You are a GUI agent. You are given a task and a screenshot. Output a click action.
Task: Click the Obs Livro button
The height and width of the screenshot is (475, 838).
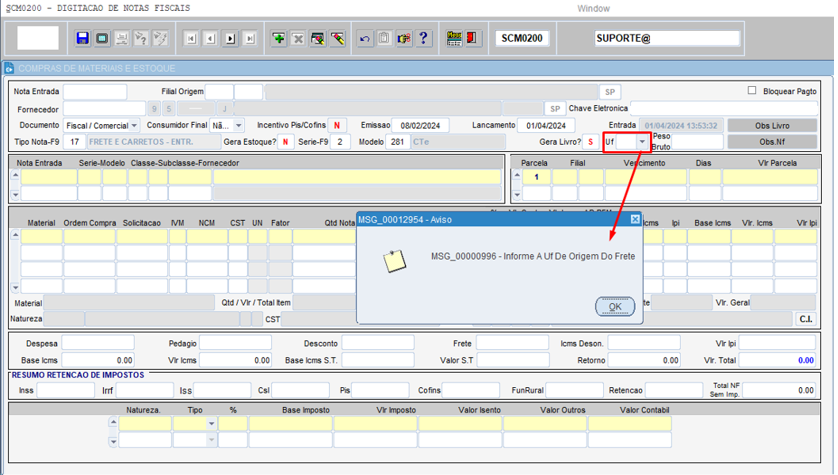coord(772,126)
